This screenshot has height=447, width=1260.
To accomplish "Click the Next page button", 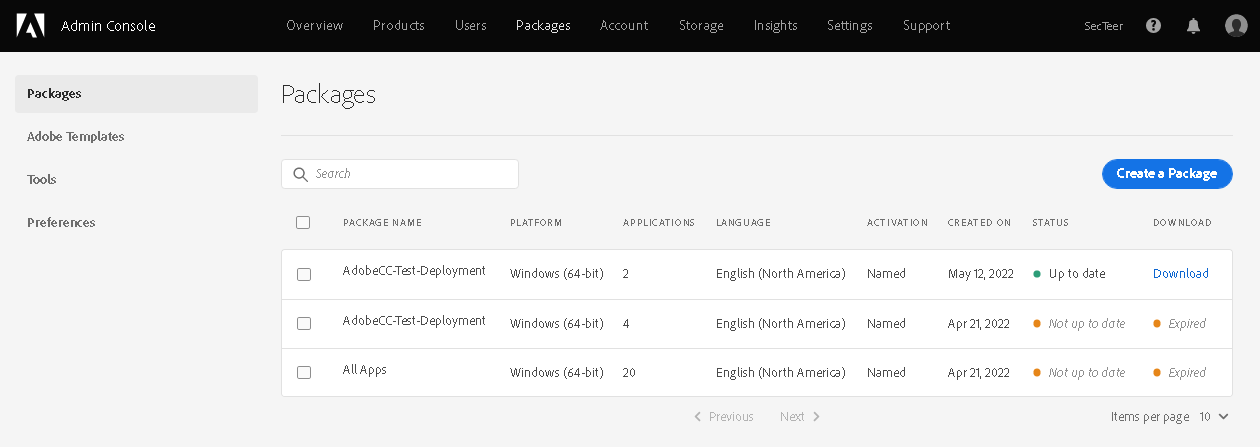I will [x=800, y=417].
